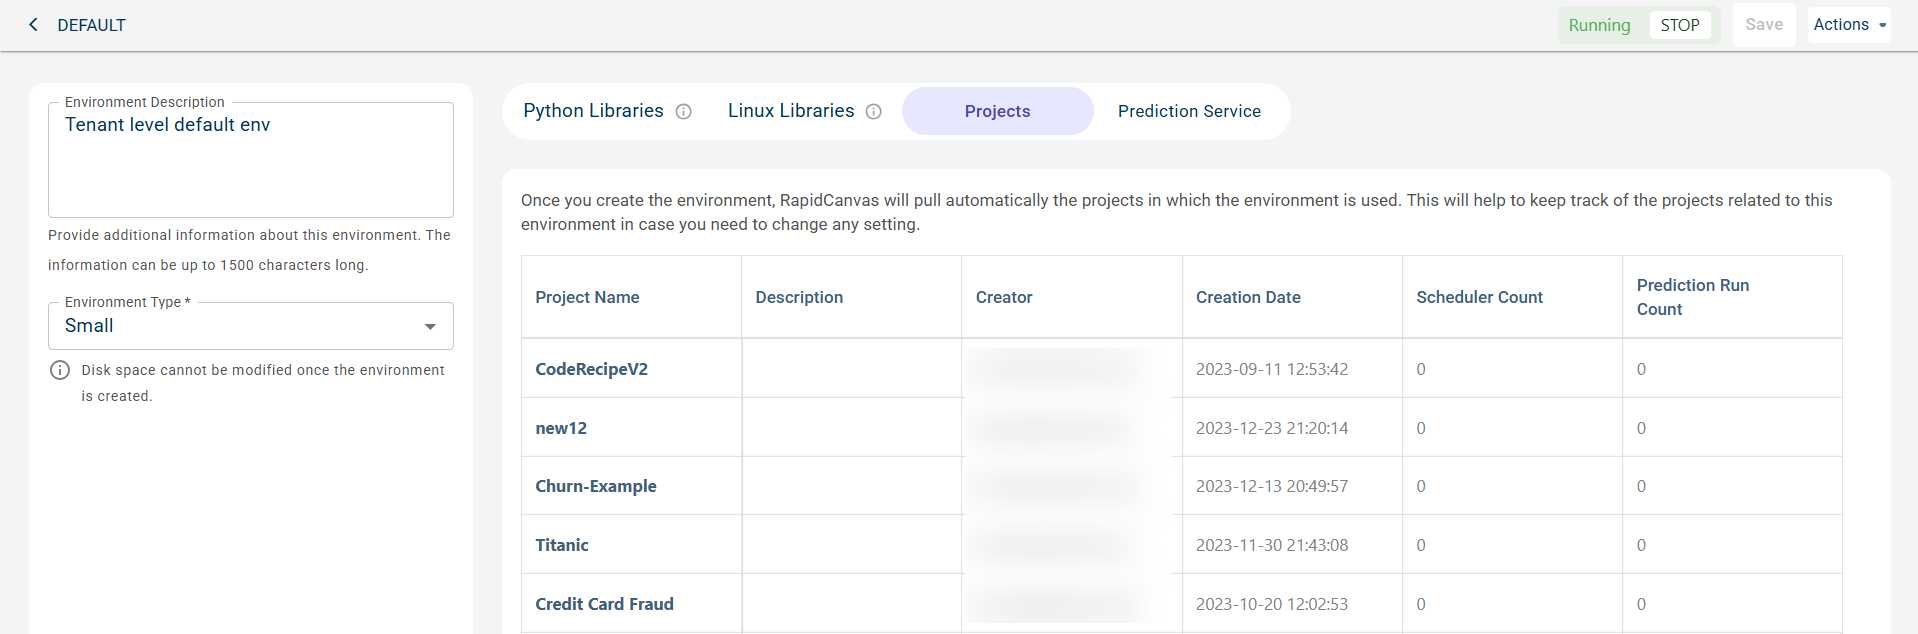Open the CodeRecipeV2 project
This screenshot has width=1918, height=634.
(x=591, y=369)
